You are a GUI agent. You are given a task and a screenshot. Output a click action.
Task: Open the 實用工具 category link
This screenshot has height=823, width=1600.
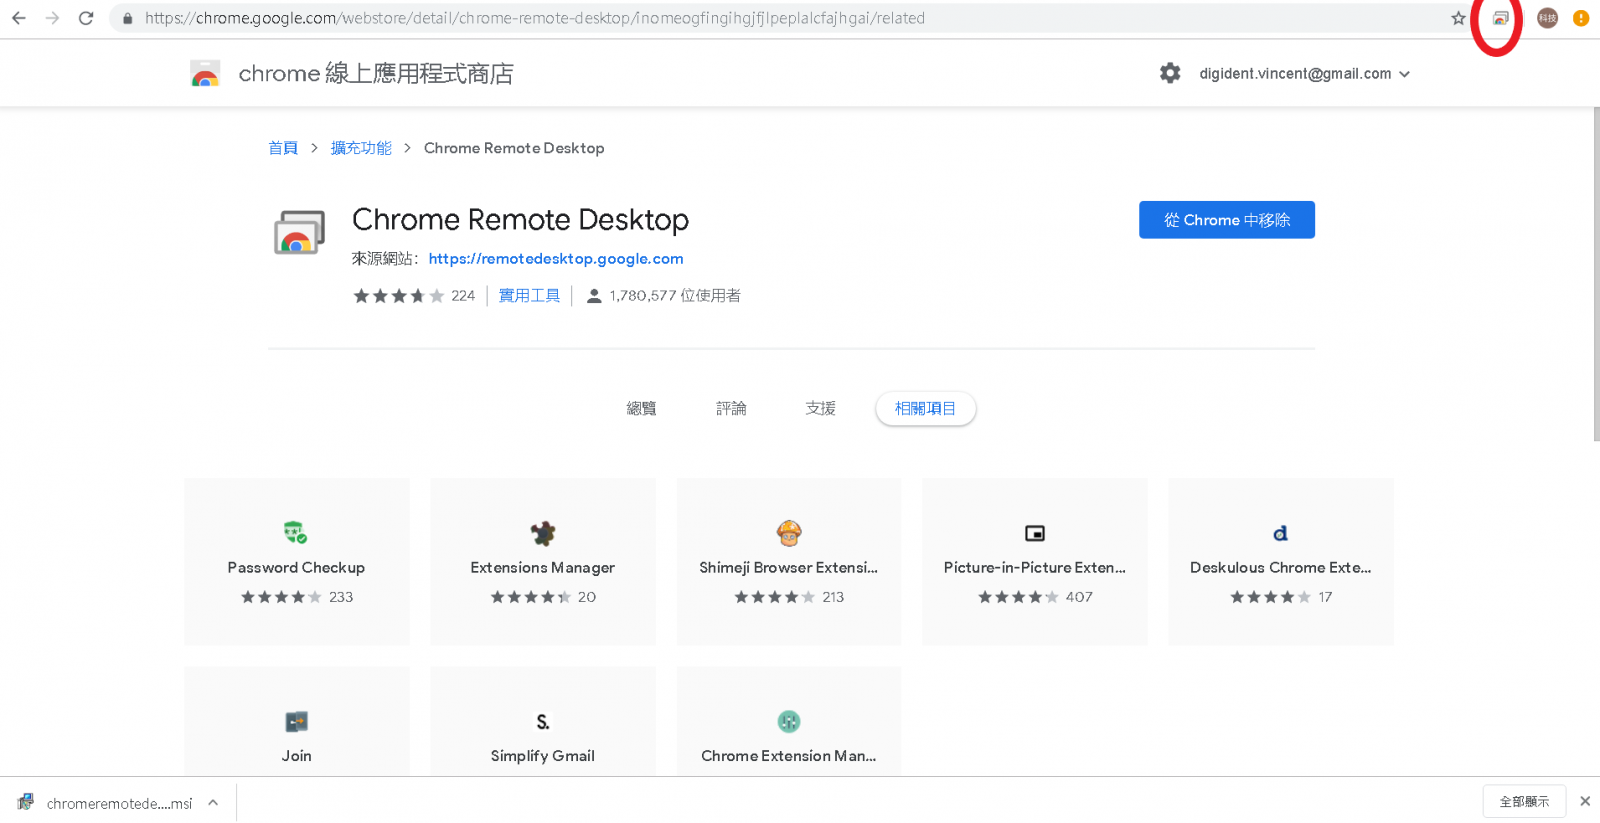click(529, 296)
